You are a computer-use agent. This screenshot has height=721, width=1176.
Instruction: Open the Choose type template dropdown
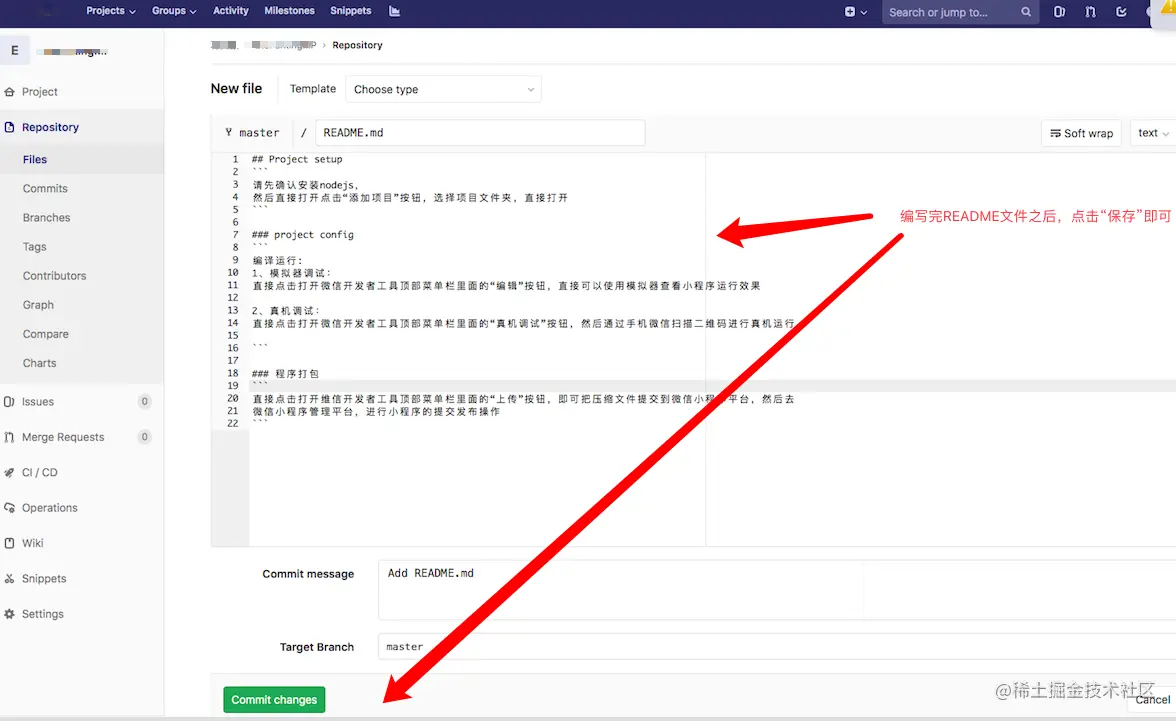click(x=443, y=89)
